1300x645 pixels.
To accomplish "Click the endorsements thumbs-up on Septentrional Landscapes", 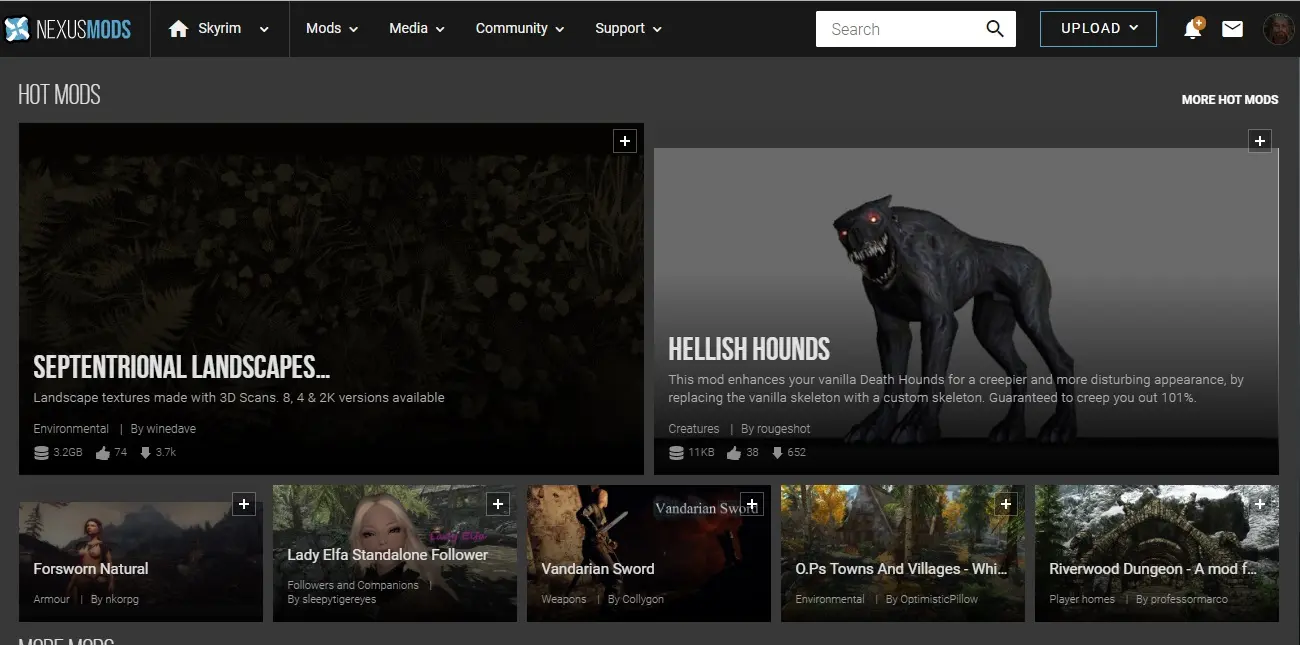I will click(x=102, y=453).
